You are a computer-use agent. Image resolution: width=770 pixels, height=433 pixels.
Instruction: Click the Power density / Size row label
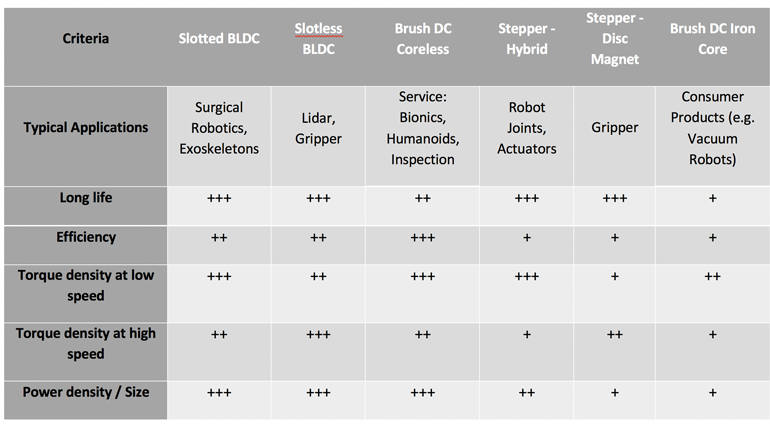click(85, 392)
